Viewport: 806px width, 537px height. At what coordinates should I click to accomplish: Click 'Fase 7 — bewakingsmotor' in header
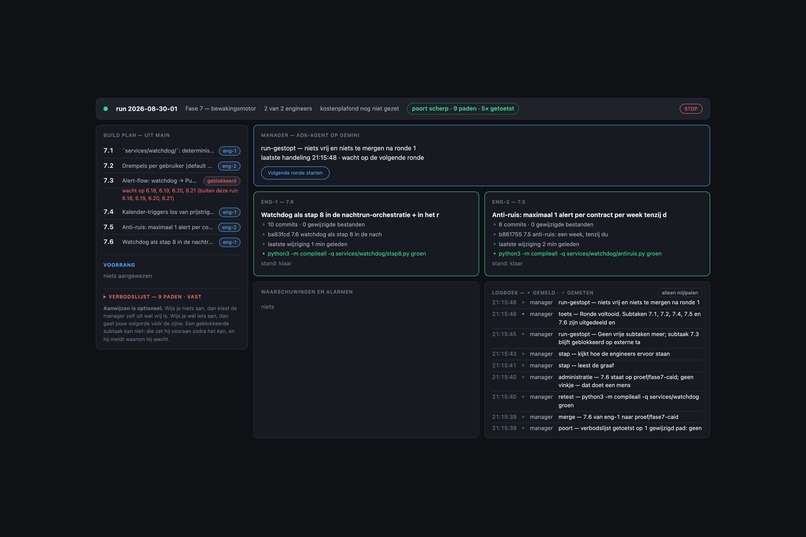coord(221,109)
